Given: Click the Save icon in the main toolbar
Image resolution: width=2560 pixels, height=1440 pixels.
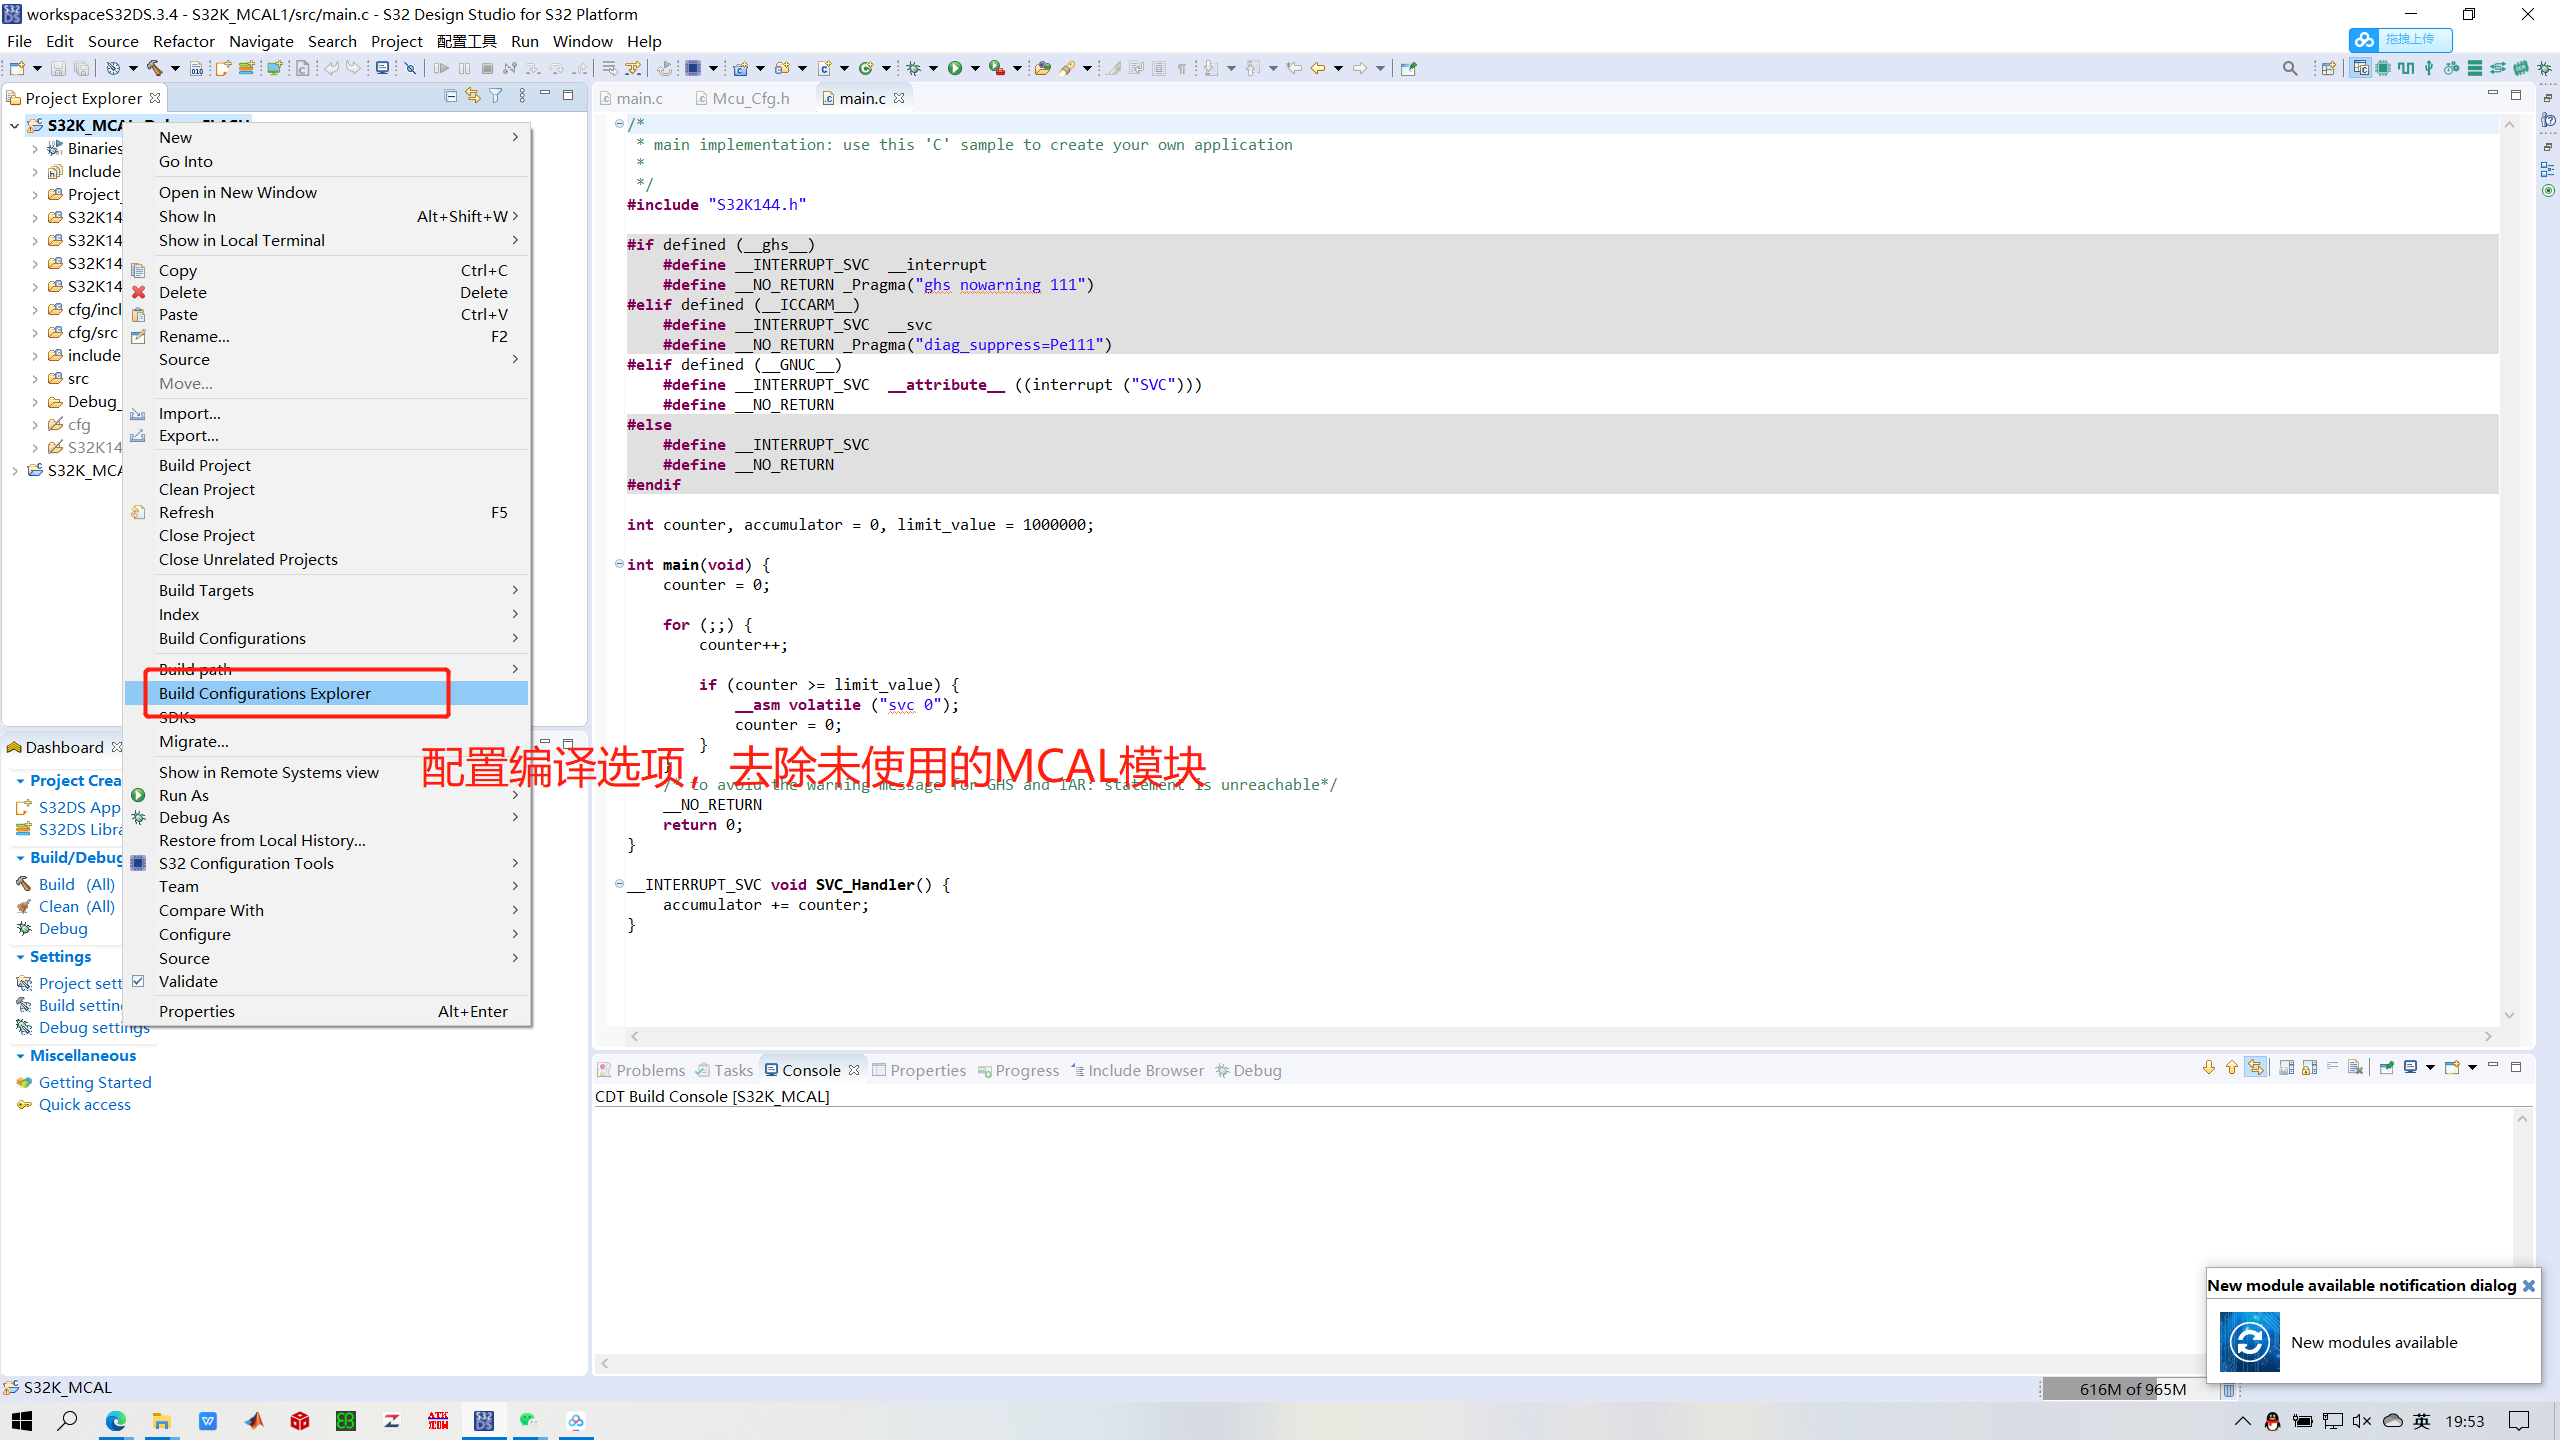Looking at the screenshot, I should [58, 68].
